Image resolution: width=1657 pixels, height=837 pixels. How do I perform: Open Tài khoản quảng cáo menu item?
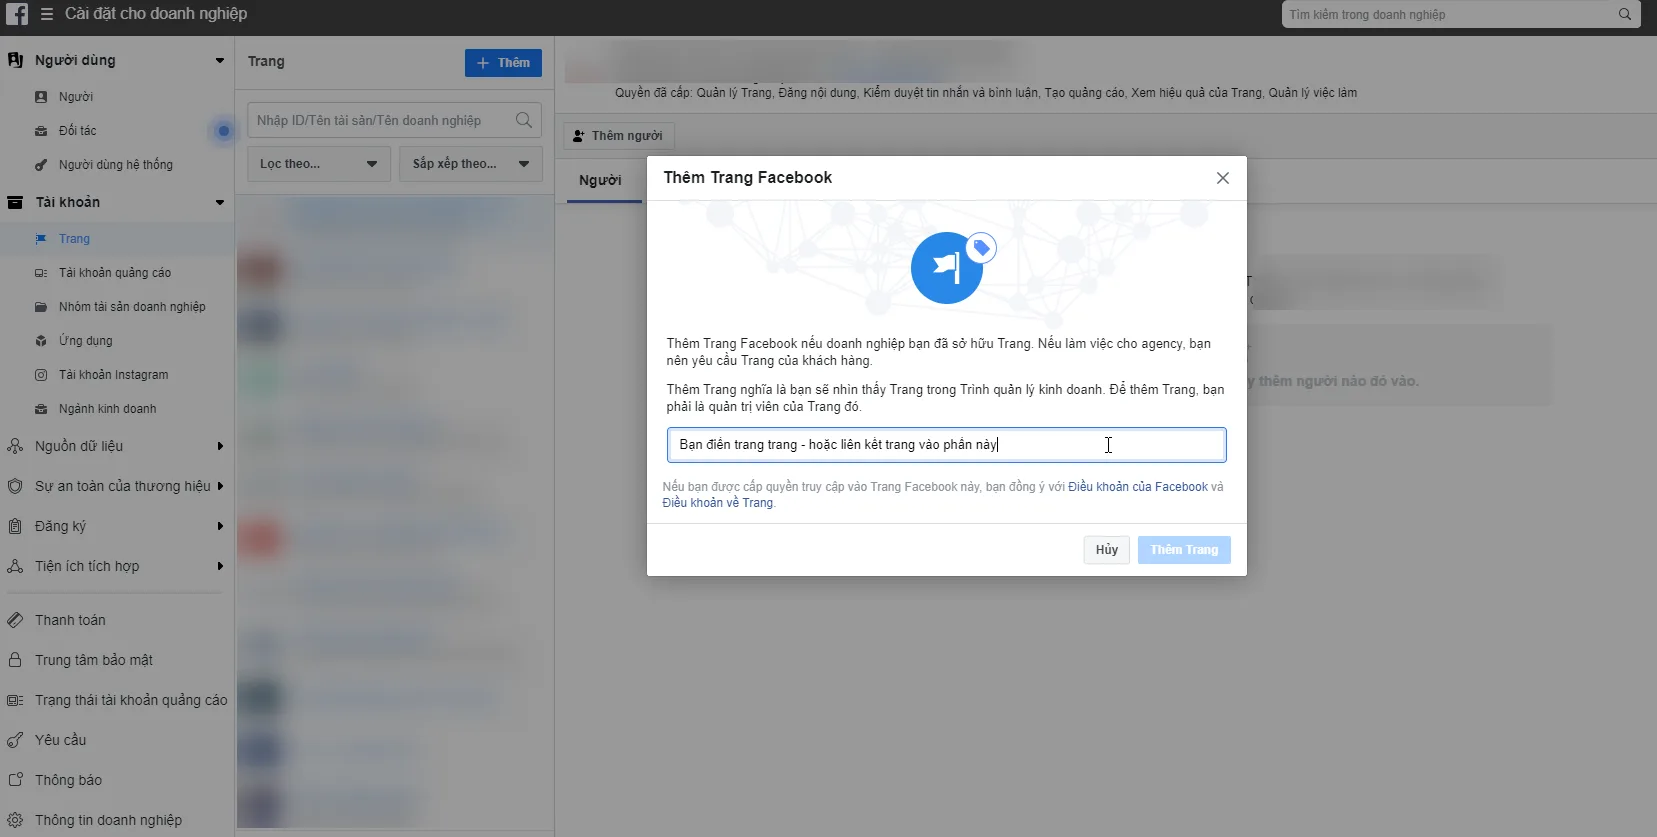click(115, 273)
